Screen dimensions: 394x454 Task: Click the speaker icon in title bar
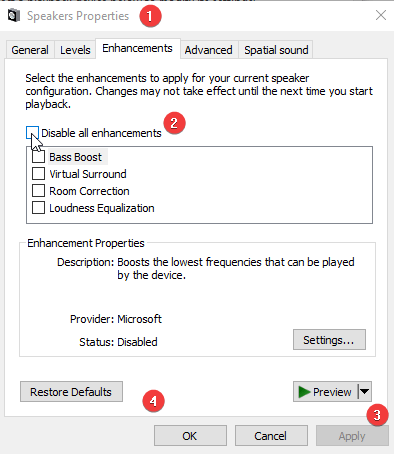(x=14, y=16)
